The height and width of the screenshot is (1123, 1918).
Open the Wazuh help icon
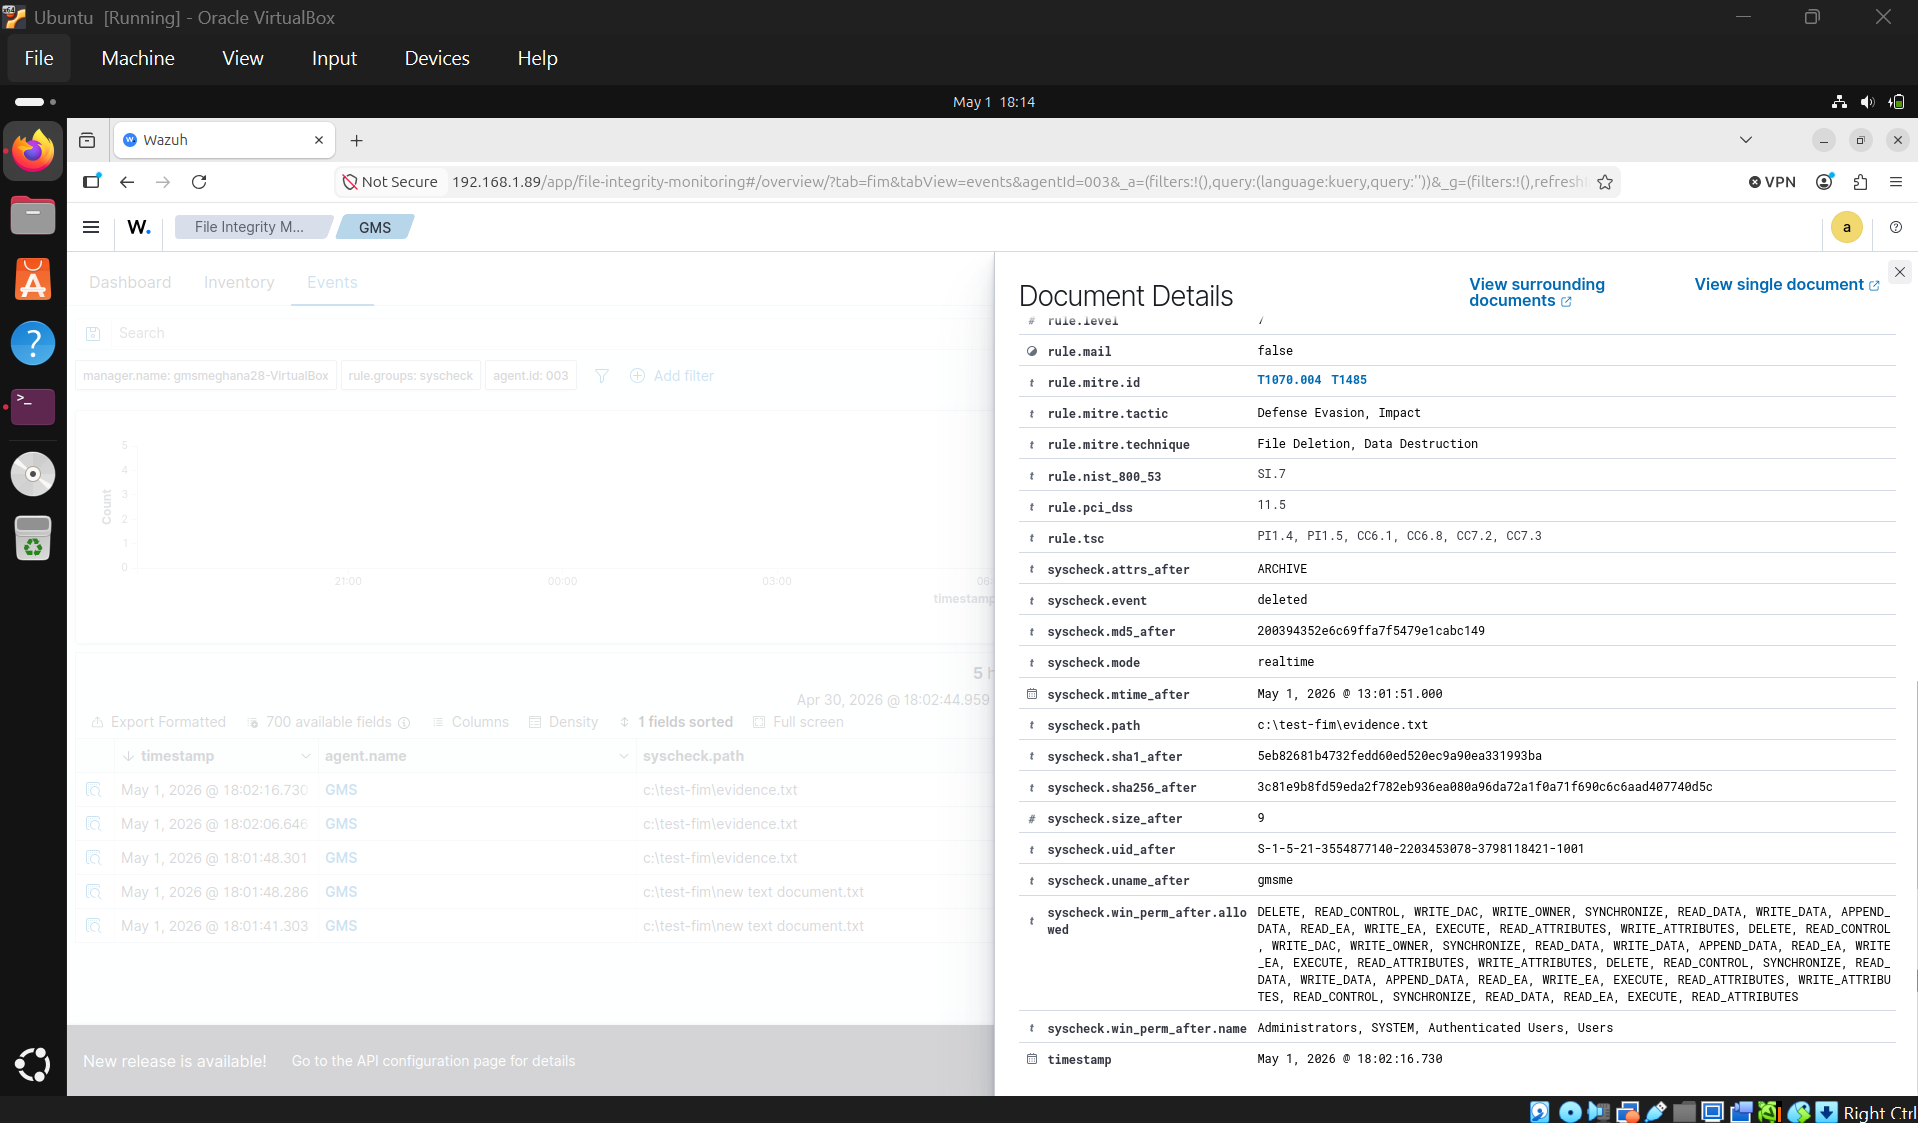point(1895,227)
